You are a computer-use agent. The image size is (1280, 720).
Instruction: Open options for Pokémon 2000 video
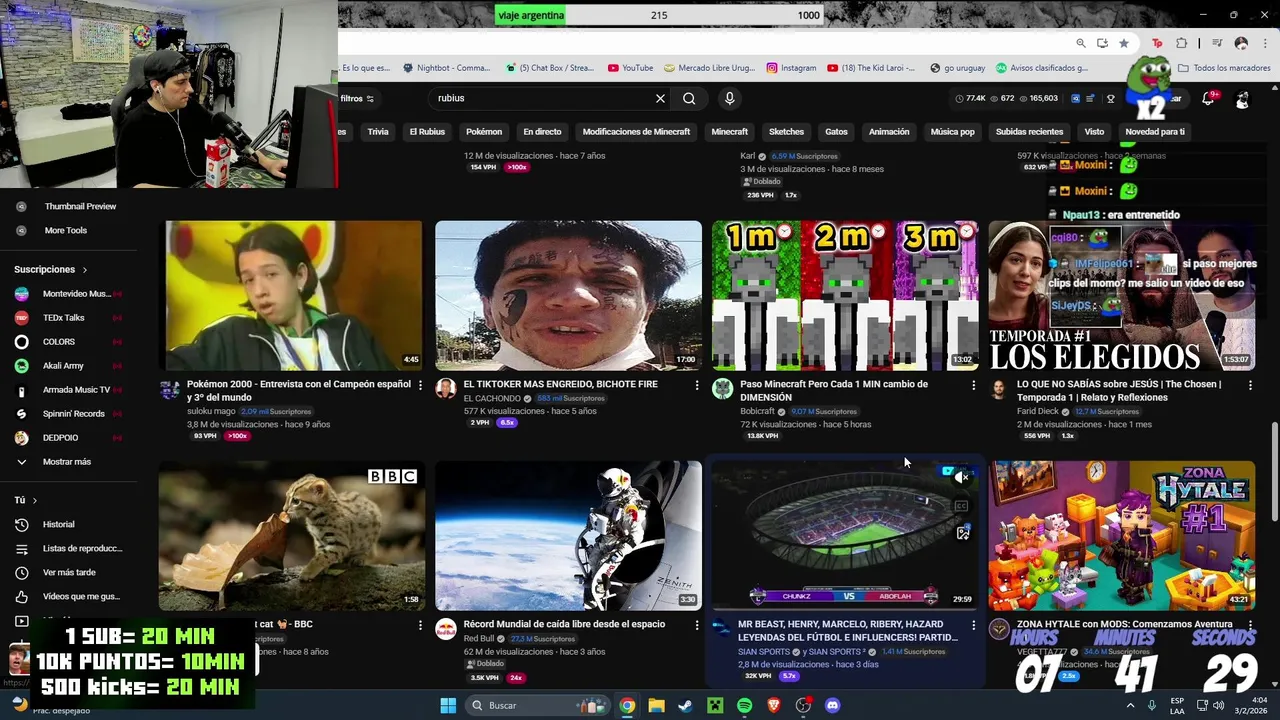coord(420,385)
